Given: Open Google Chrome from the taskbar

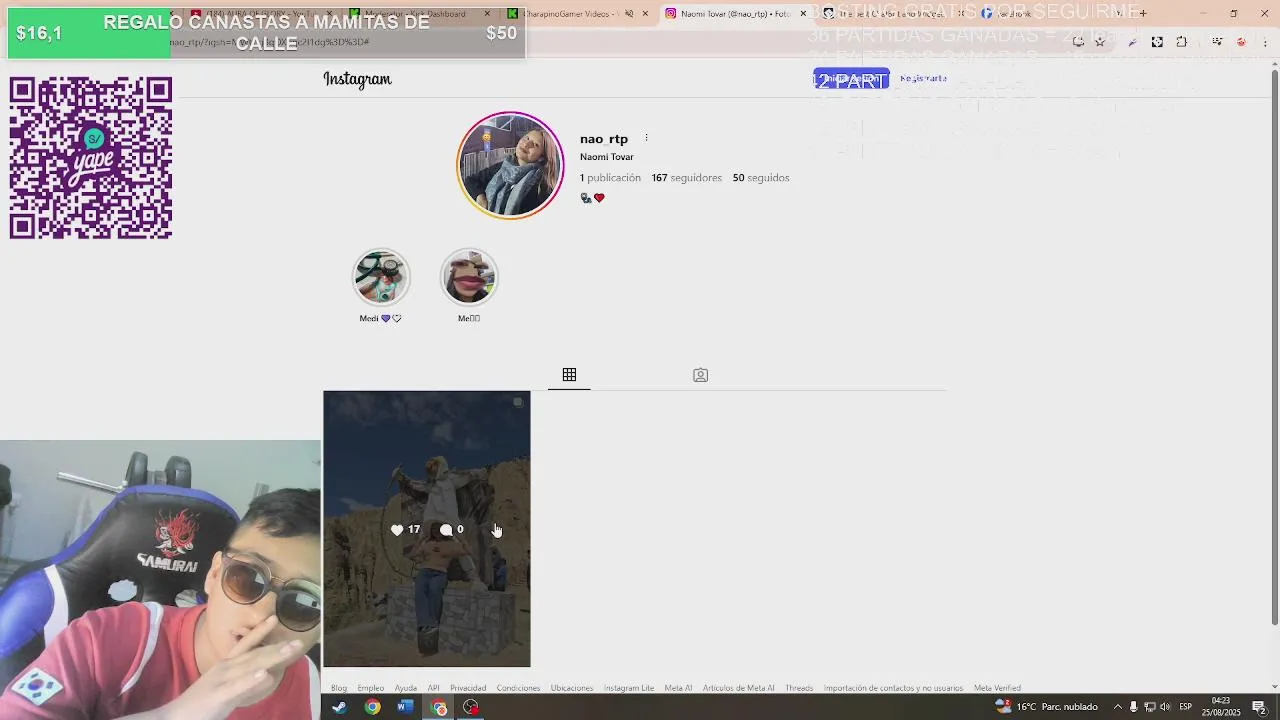Looking at the screenshot, I should click(372, 707).
